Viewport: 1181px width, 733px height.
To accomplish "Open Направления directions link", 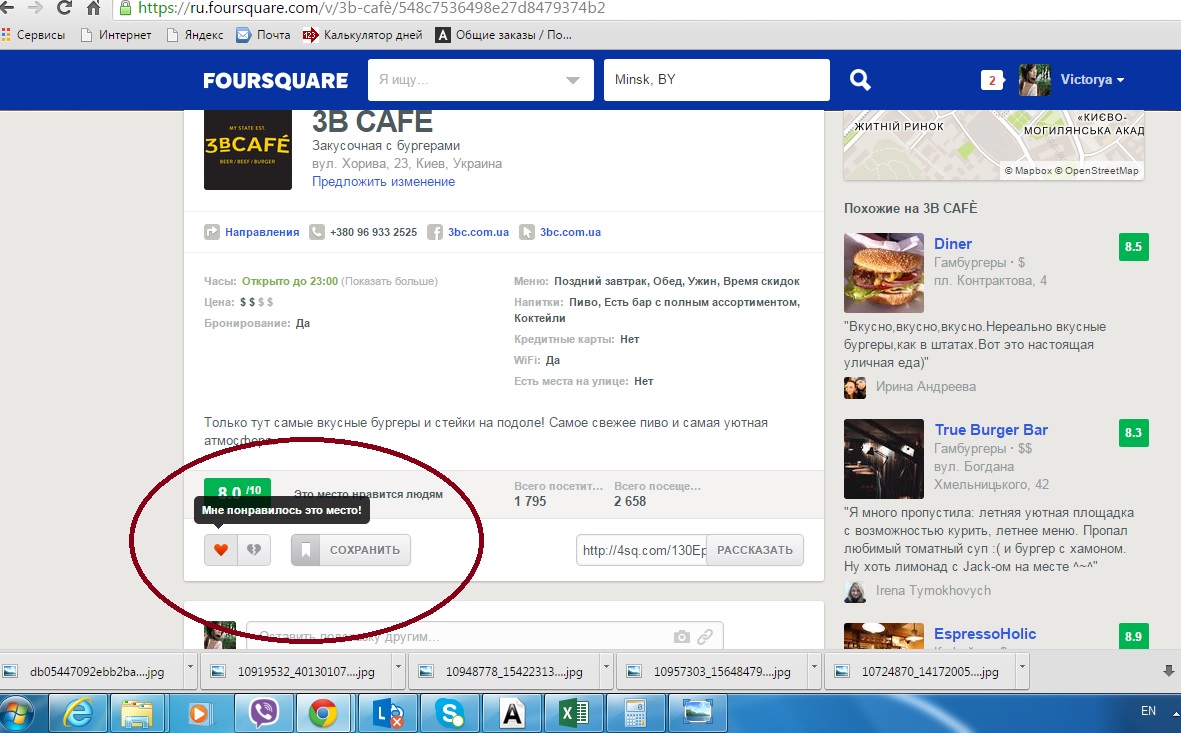I will (262, 232).
